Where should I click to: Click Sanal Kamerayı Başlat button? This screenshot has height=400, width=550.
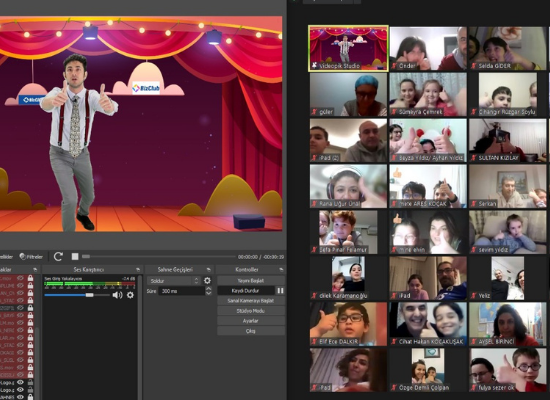[250, 301]
